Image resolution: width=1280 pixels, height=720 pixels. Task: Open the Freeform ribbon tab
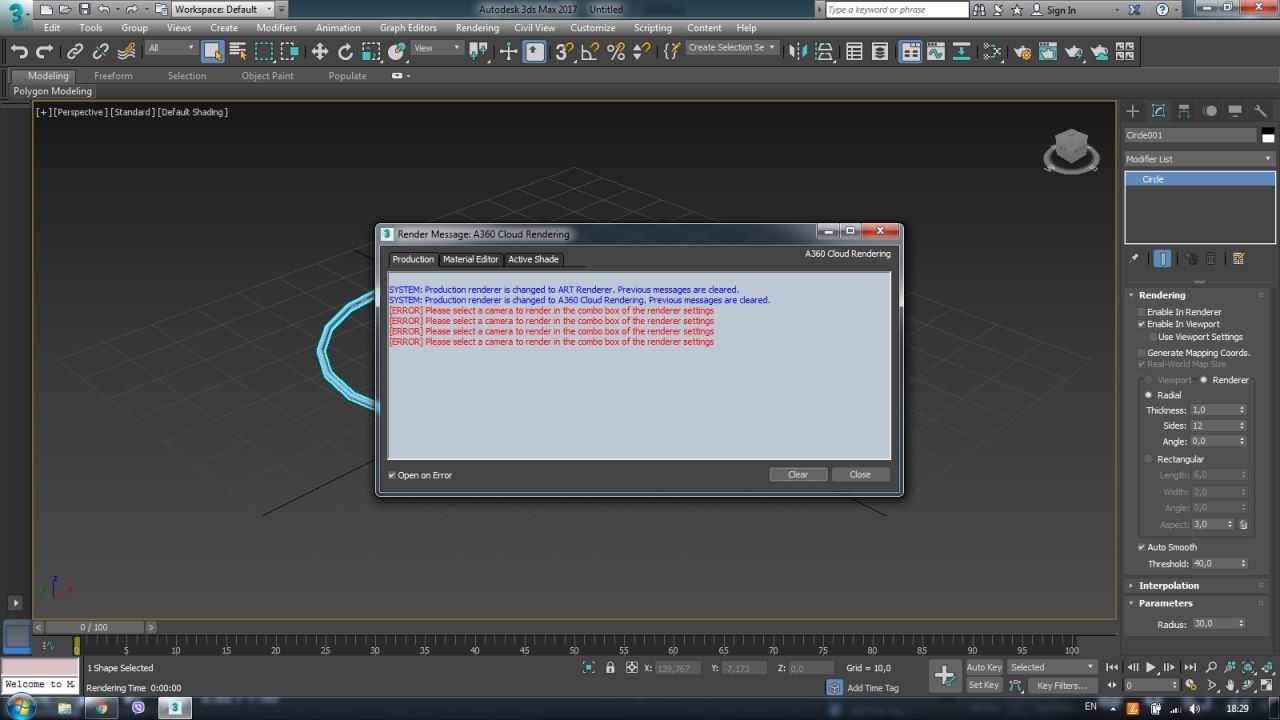(113, 76)
